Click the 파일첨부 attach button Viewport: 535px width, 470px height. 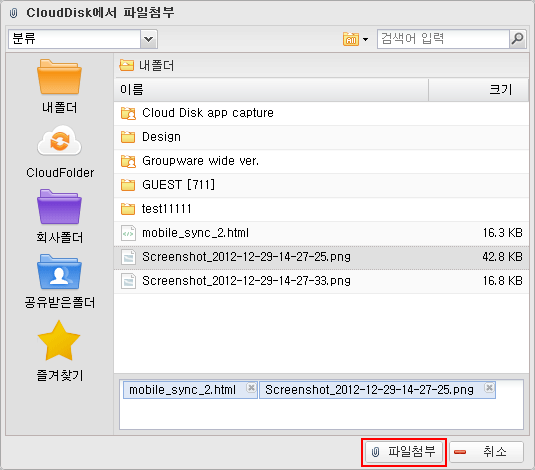click(404, 452)
